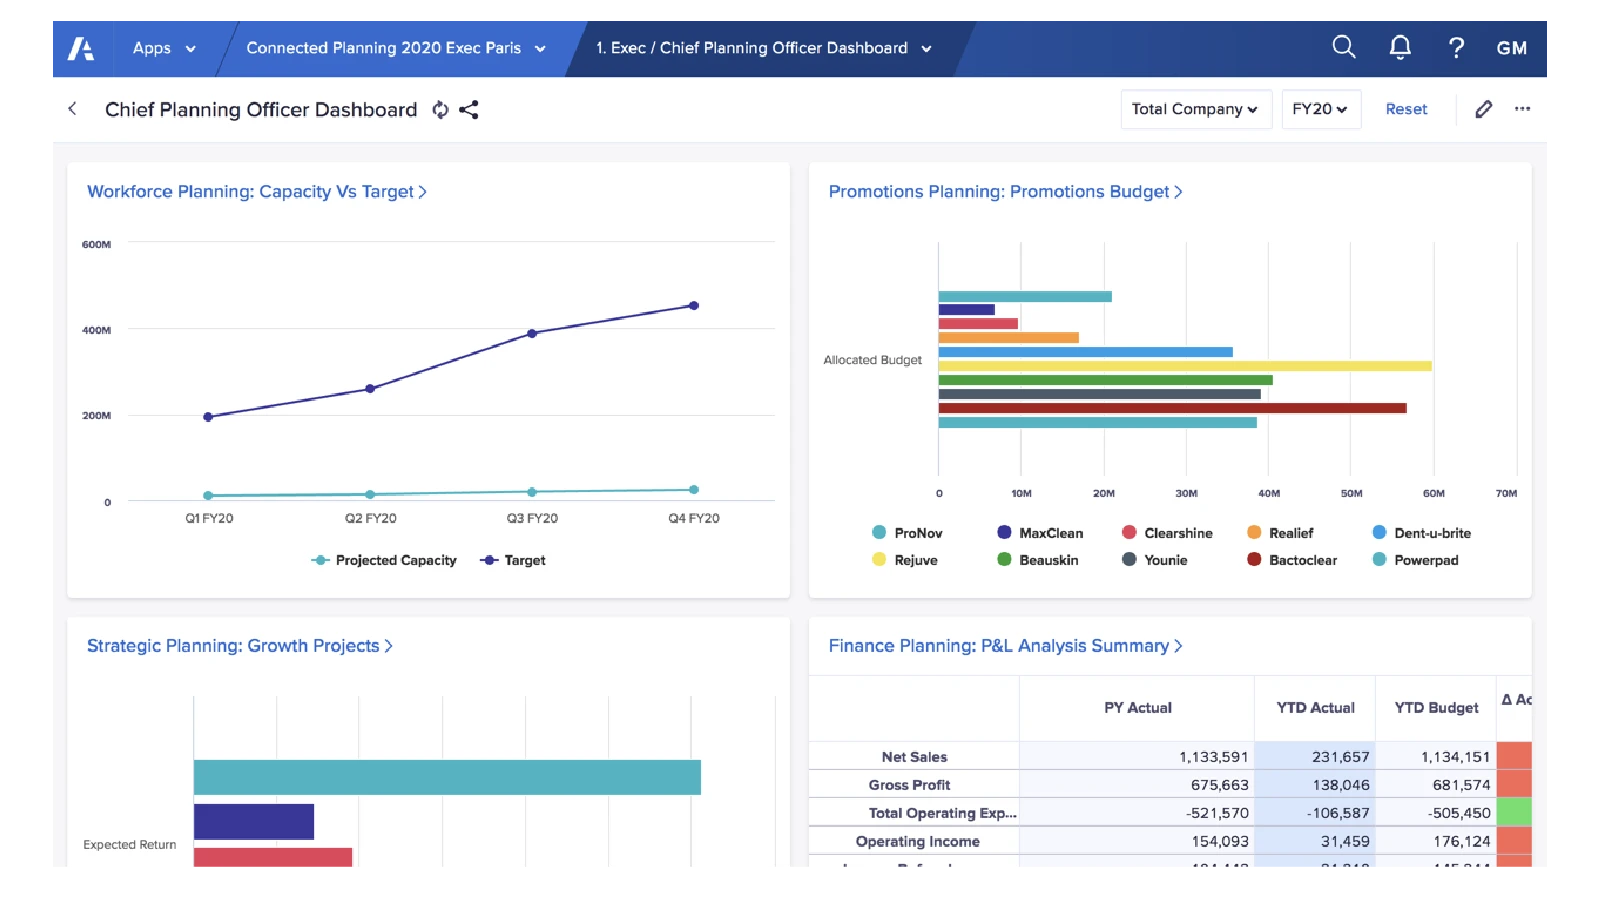The image size is (1600, 900).
Task: Open Workforce Planning: Capacity Vs Target
Action: click(257, 191)
